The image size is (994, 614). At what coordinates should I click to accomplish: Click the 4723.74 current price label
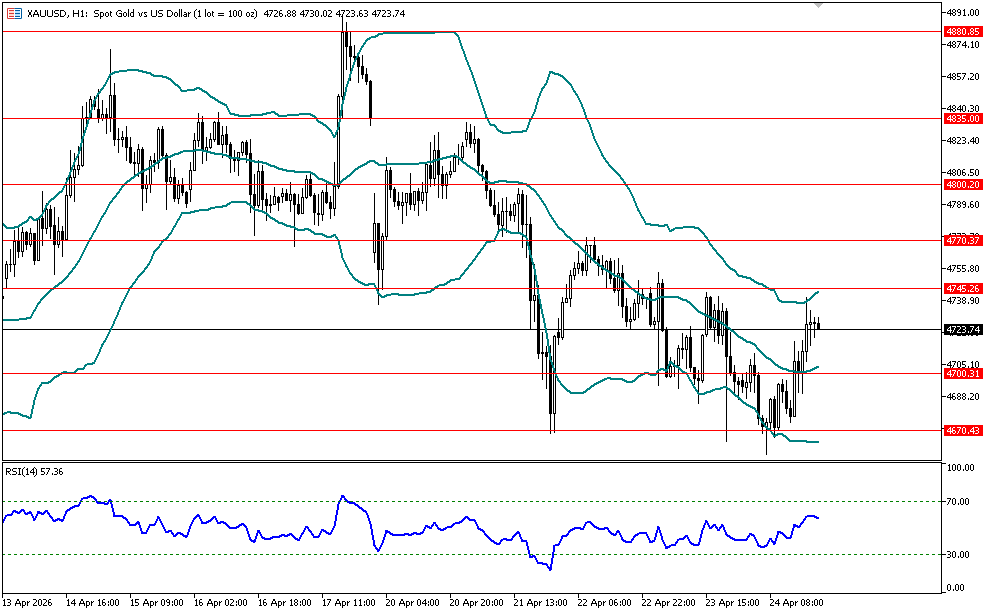(962, 329)
